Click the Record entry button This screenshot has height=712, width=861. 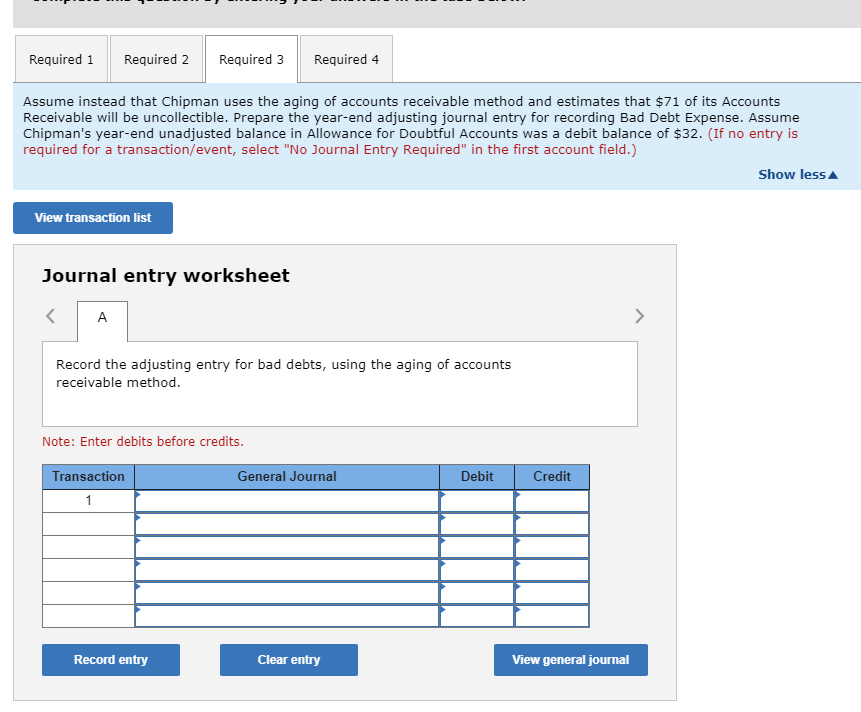point(110,659)
